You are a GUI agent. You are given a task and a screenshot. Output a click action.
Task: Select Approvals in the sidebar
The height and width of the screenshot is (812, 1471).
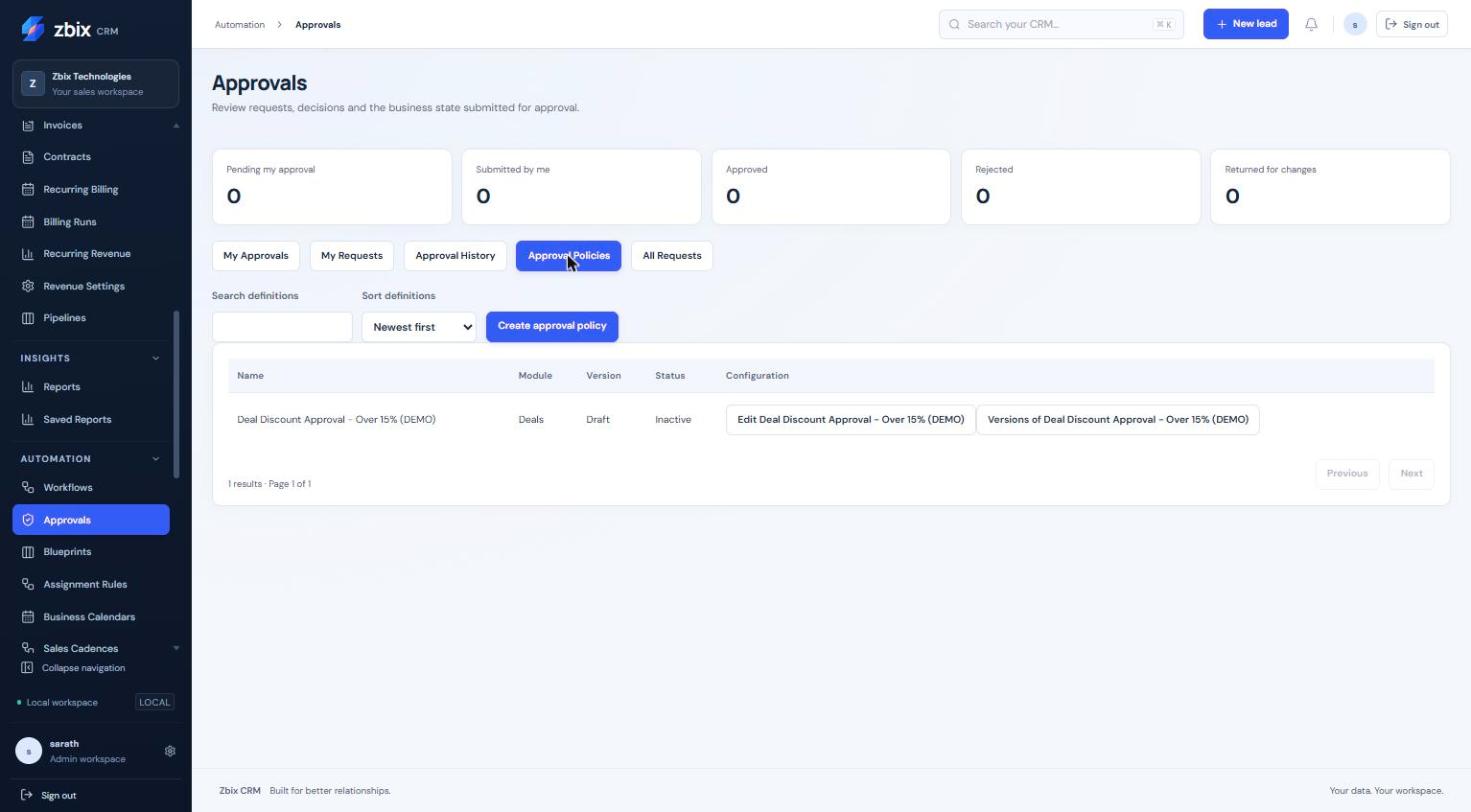tap(91, 520)
